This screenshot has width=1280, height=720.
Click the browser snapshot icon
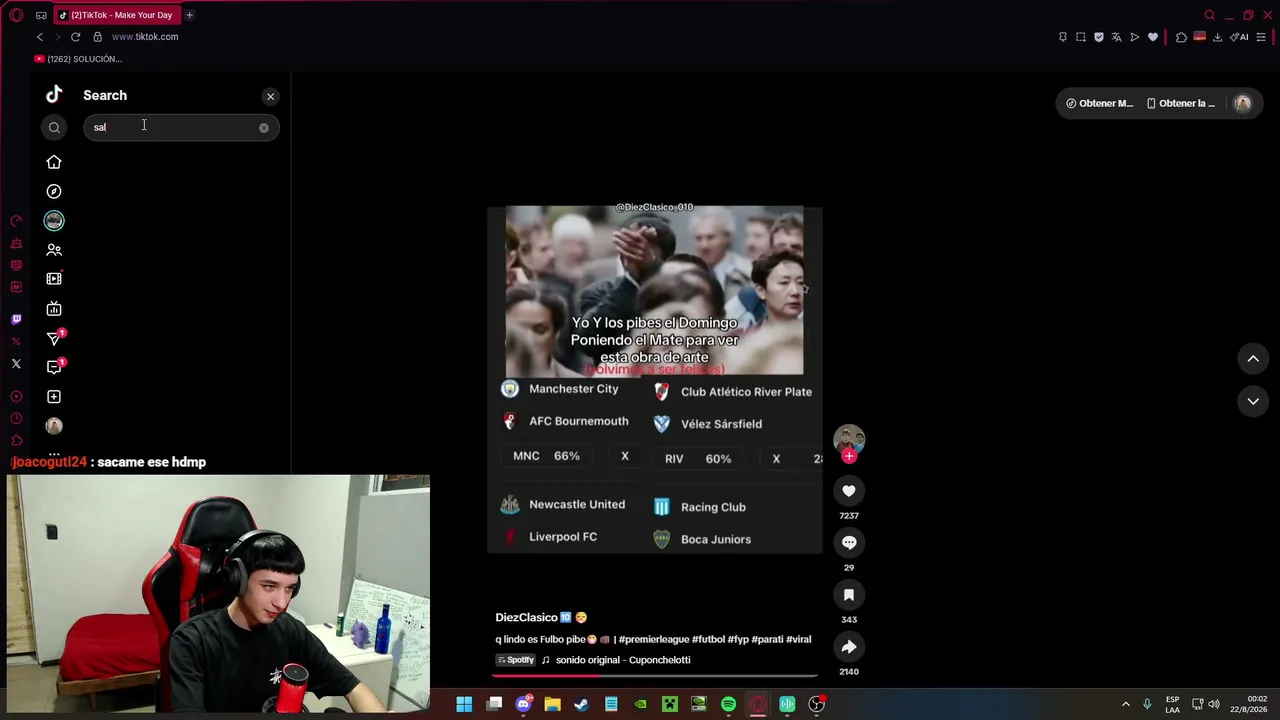(1081, 37)
